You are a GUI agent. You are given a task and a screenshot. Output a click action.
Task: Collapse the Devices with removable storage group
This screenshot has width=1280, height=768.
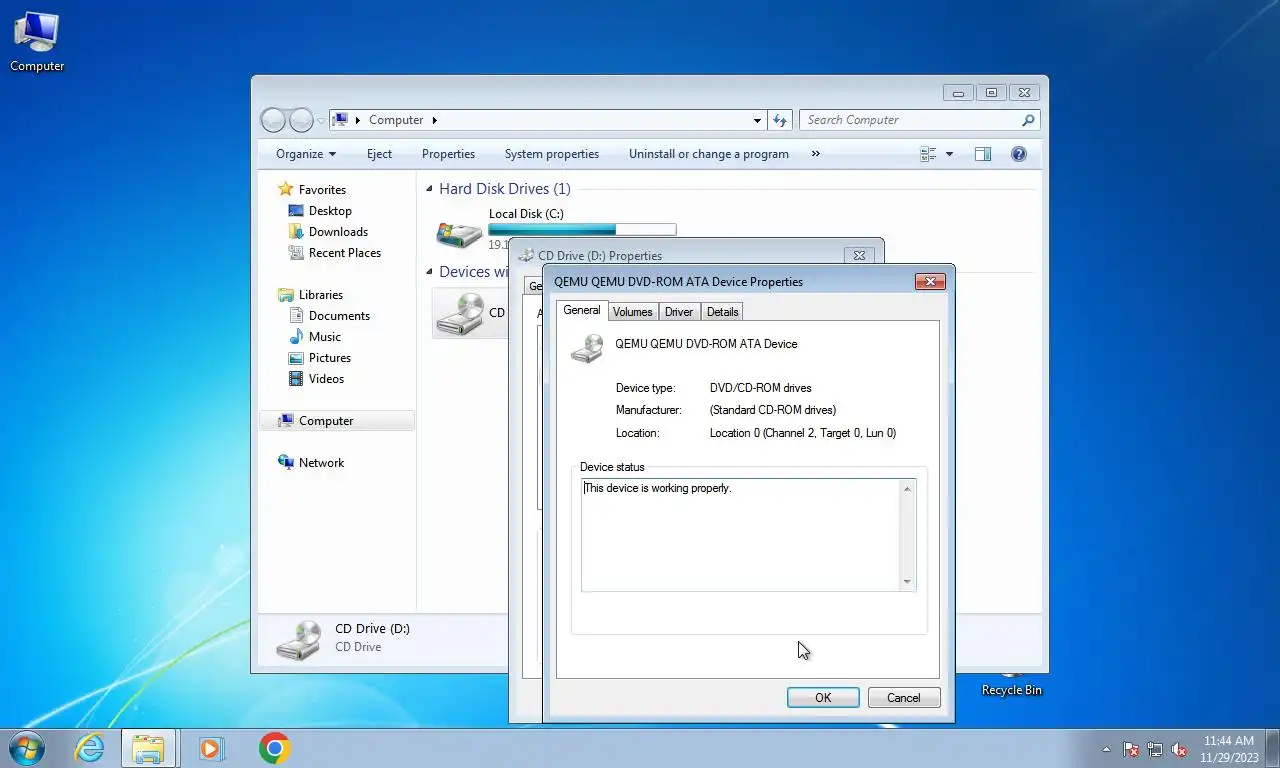pos(429,272)
